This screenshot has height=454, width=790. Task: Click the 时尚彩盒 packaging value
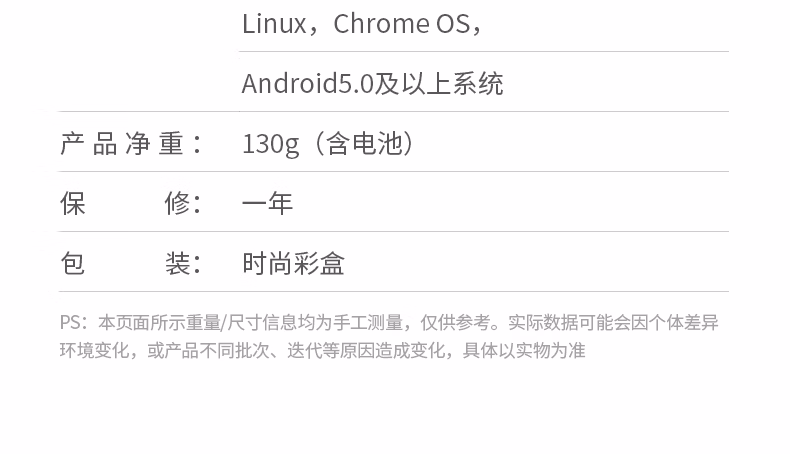click(293, 264)
